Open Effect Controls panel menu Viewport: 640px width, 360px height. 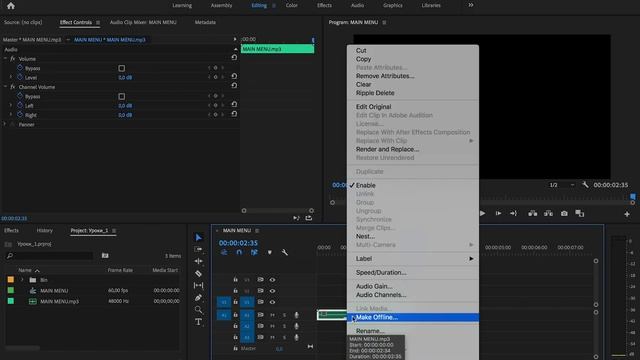pos(98,22)
